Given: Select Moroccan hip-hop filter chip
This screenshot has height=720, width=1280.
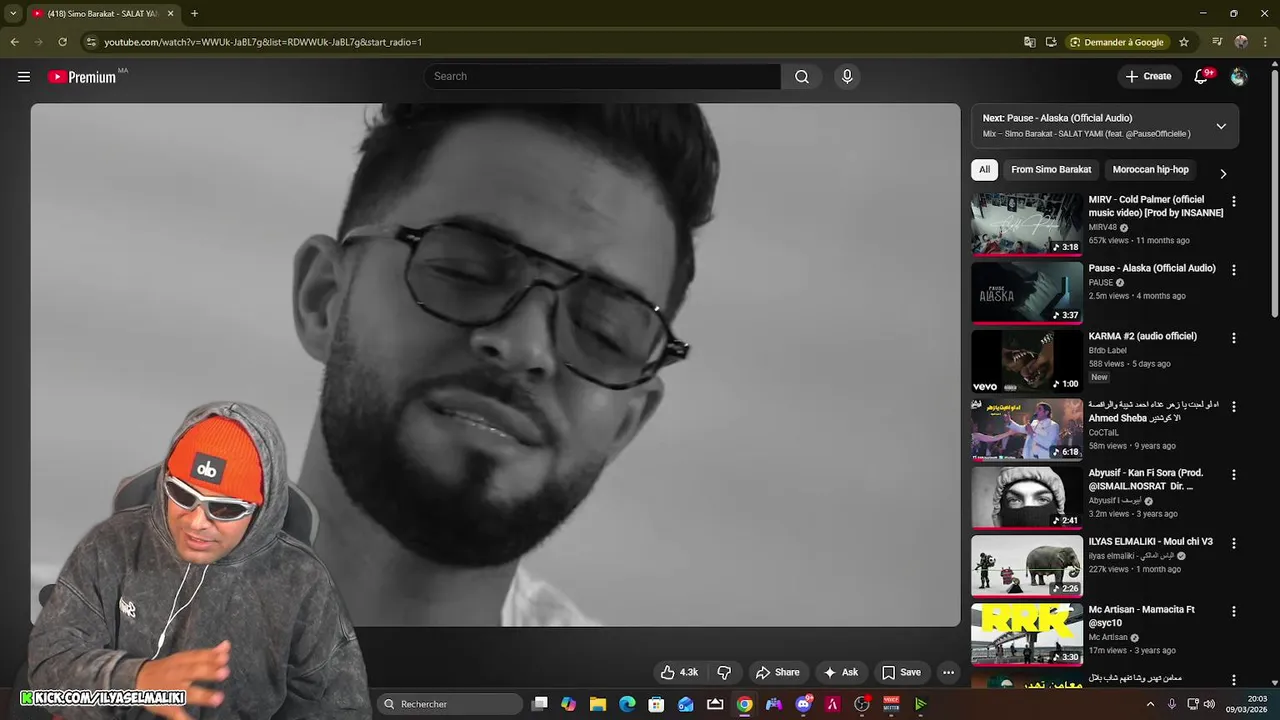Looking at the screenshot, I should coord(1151,170).
